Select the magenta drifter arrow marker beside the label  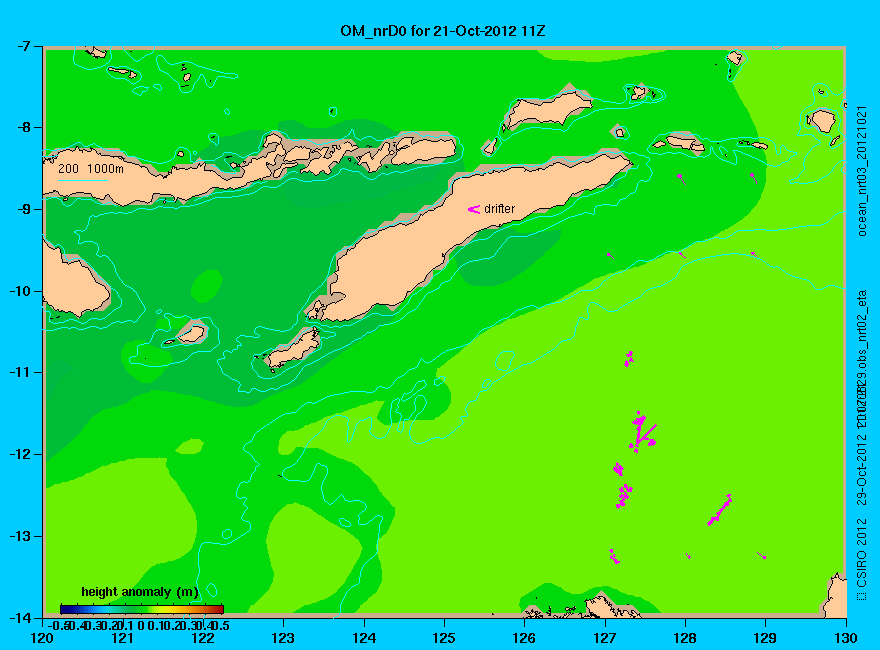point(474,209)
